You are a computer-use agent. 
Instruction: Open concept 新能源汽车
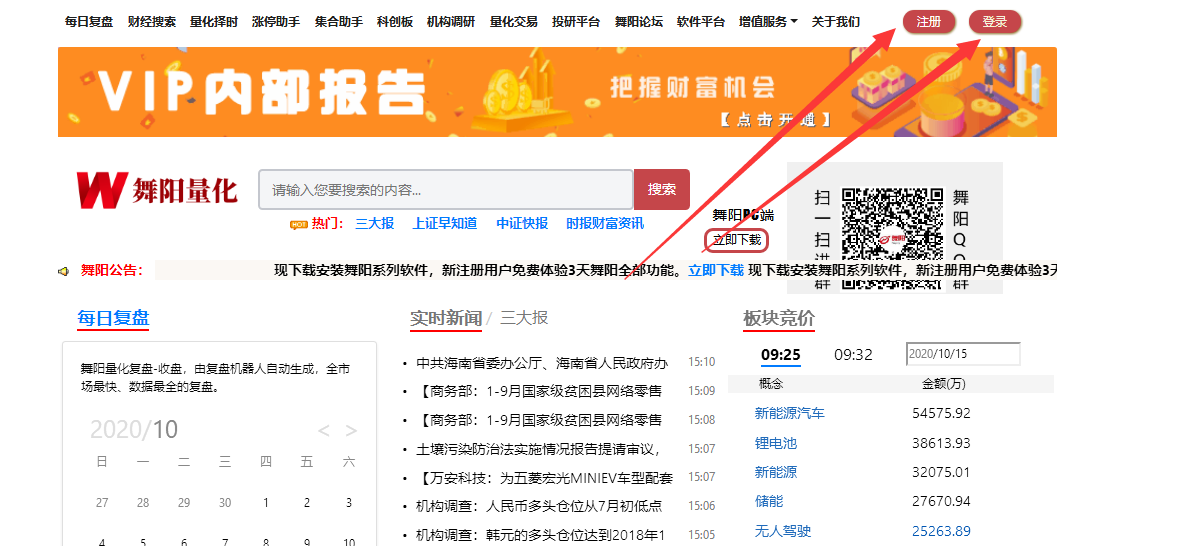click(x=790, y=414)
